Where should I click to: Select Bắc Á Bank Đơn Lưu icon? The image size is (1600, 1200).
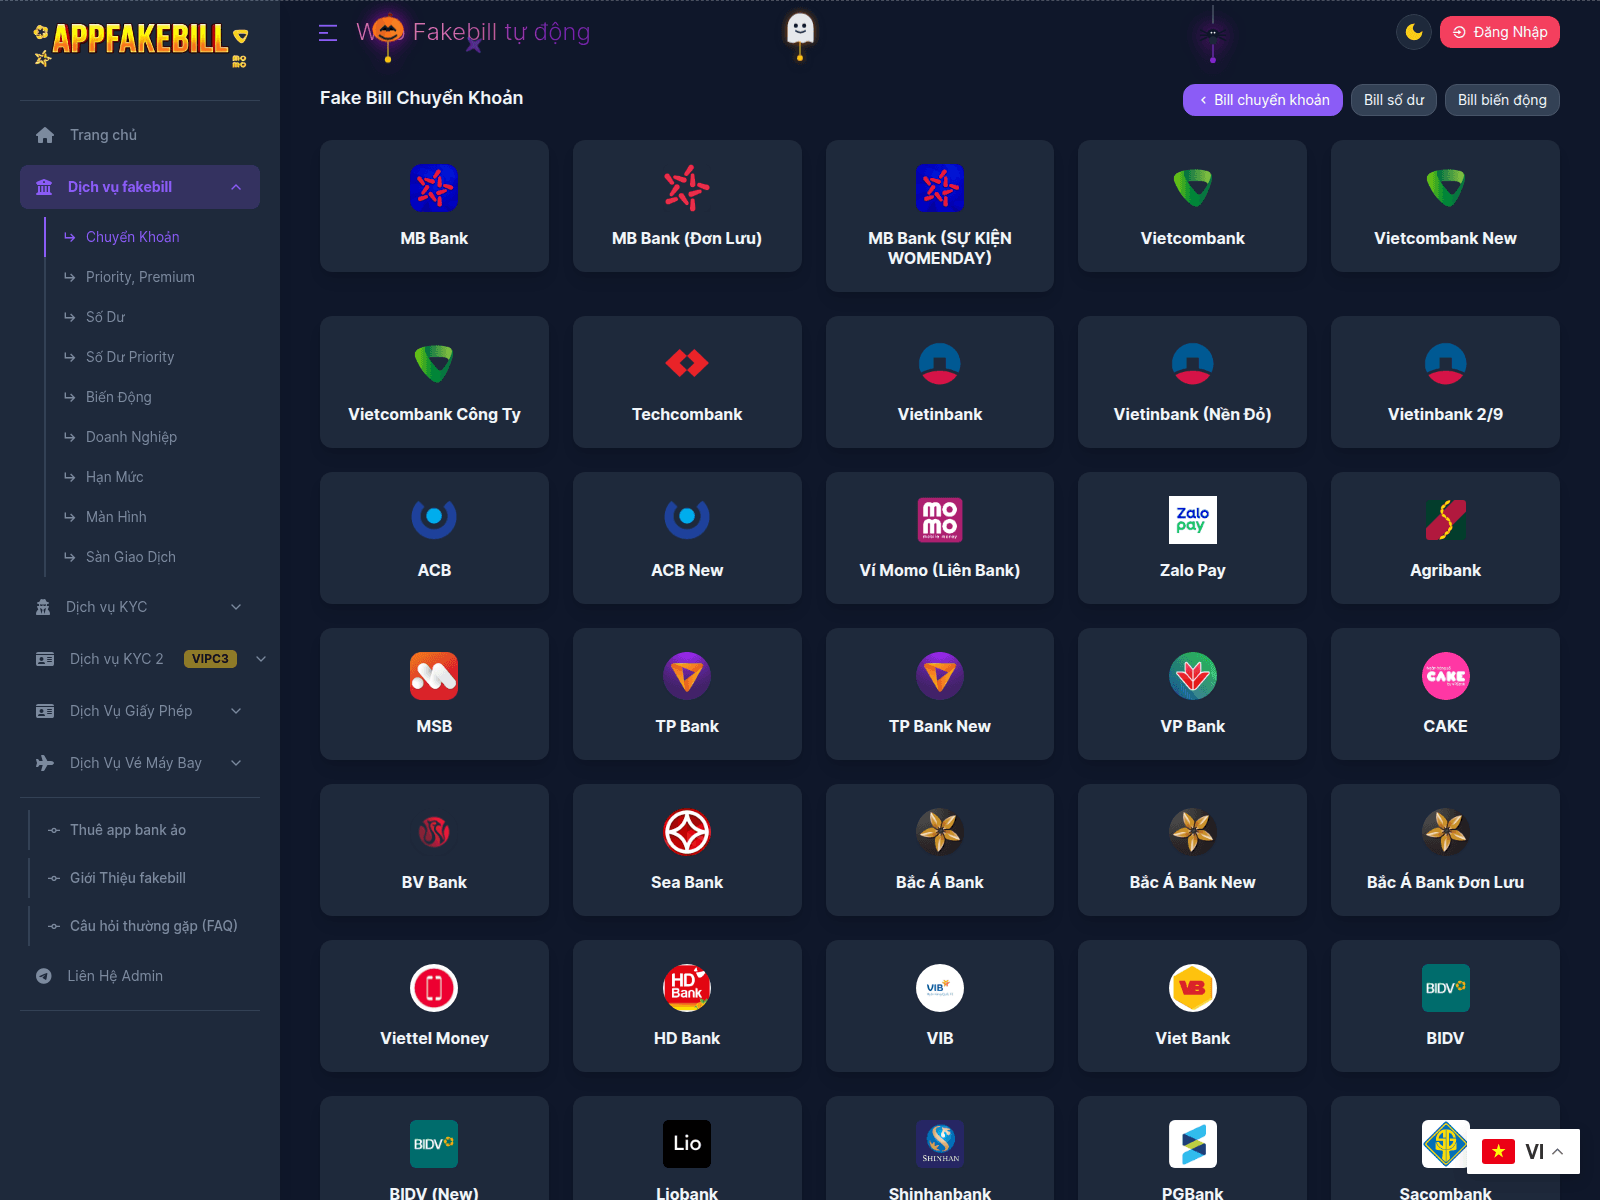1445,832
